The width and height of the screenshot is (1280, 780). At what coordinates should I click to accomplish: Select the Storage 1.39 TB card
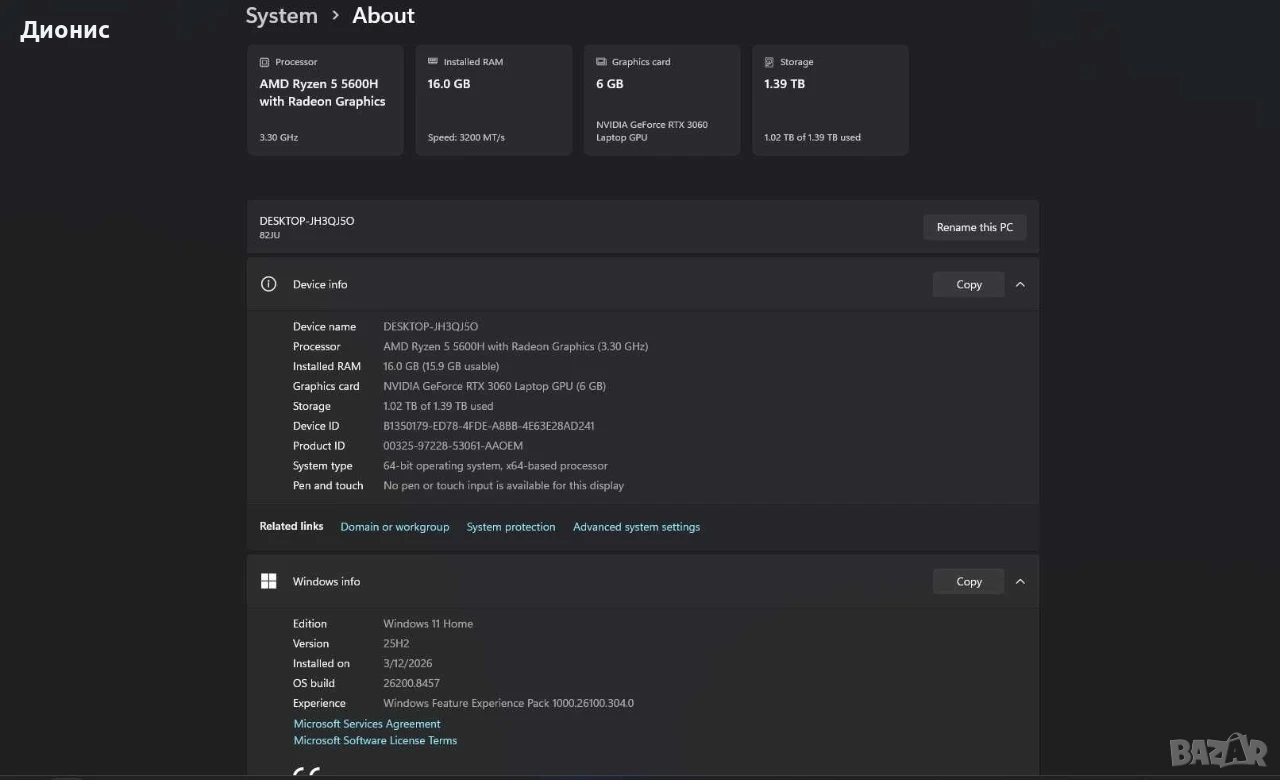[x=830, y=100]
